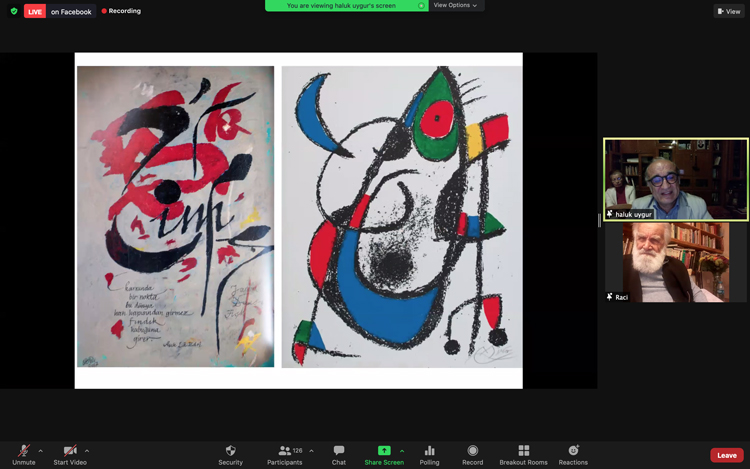Viewport: 750px width, 469px height.
Task: Click the small circle icon in the green sharing banner
Action: (421, 6)
